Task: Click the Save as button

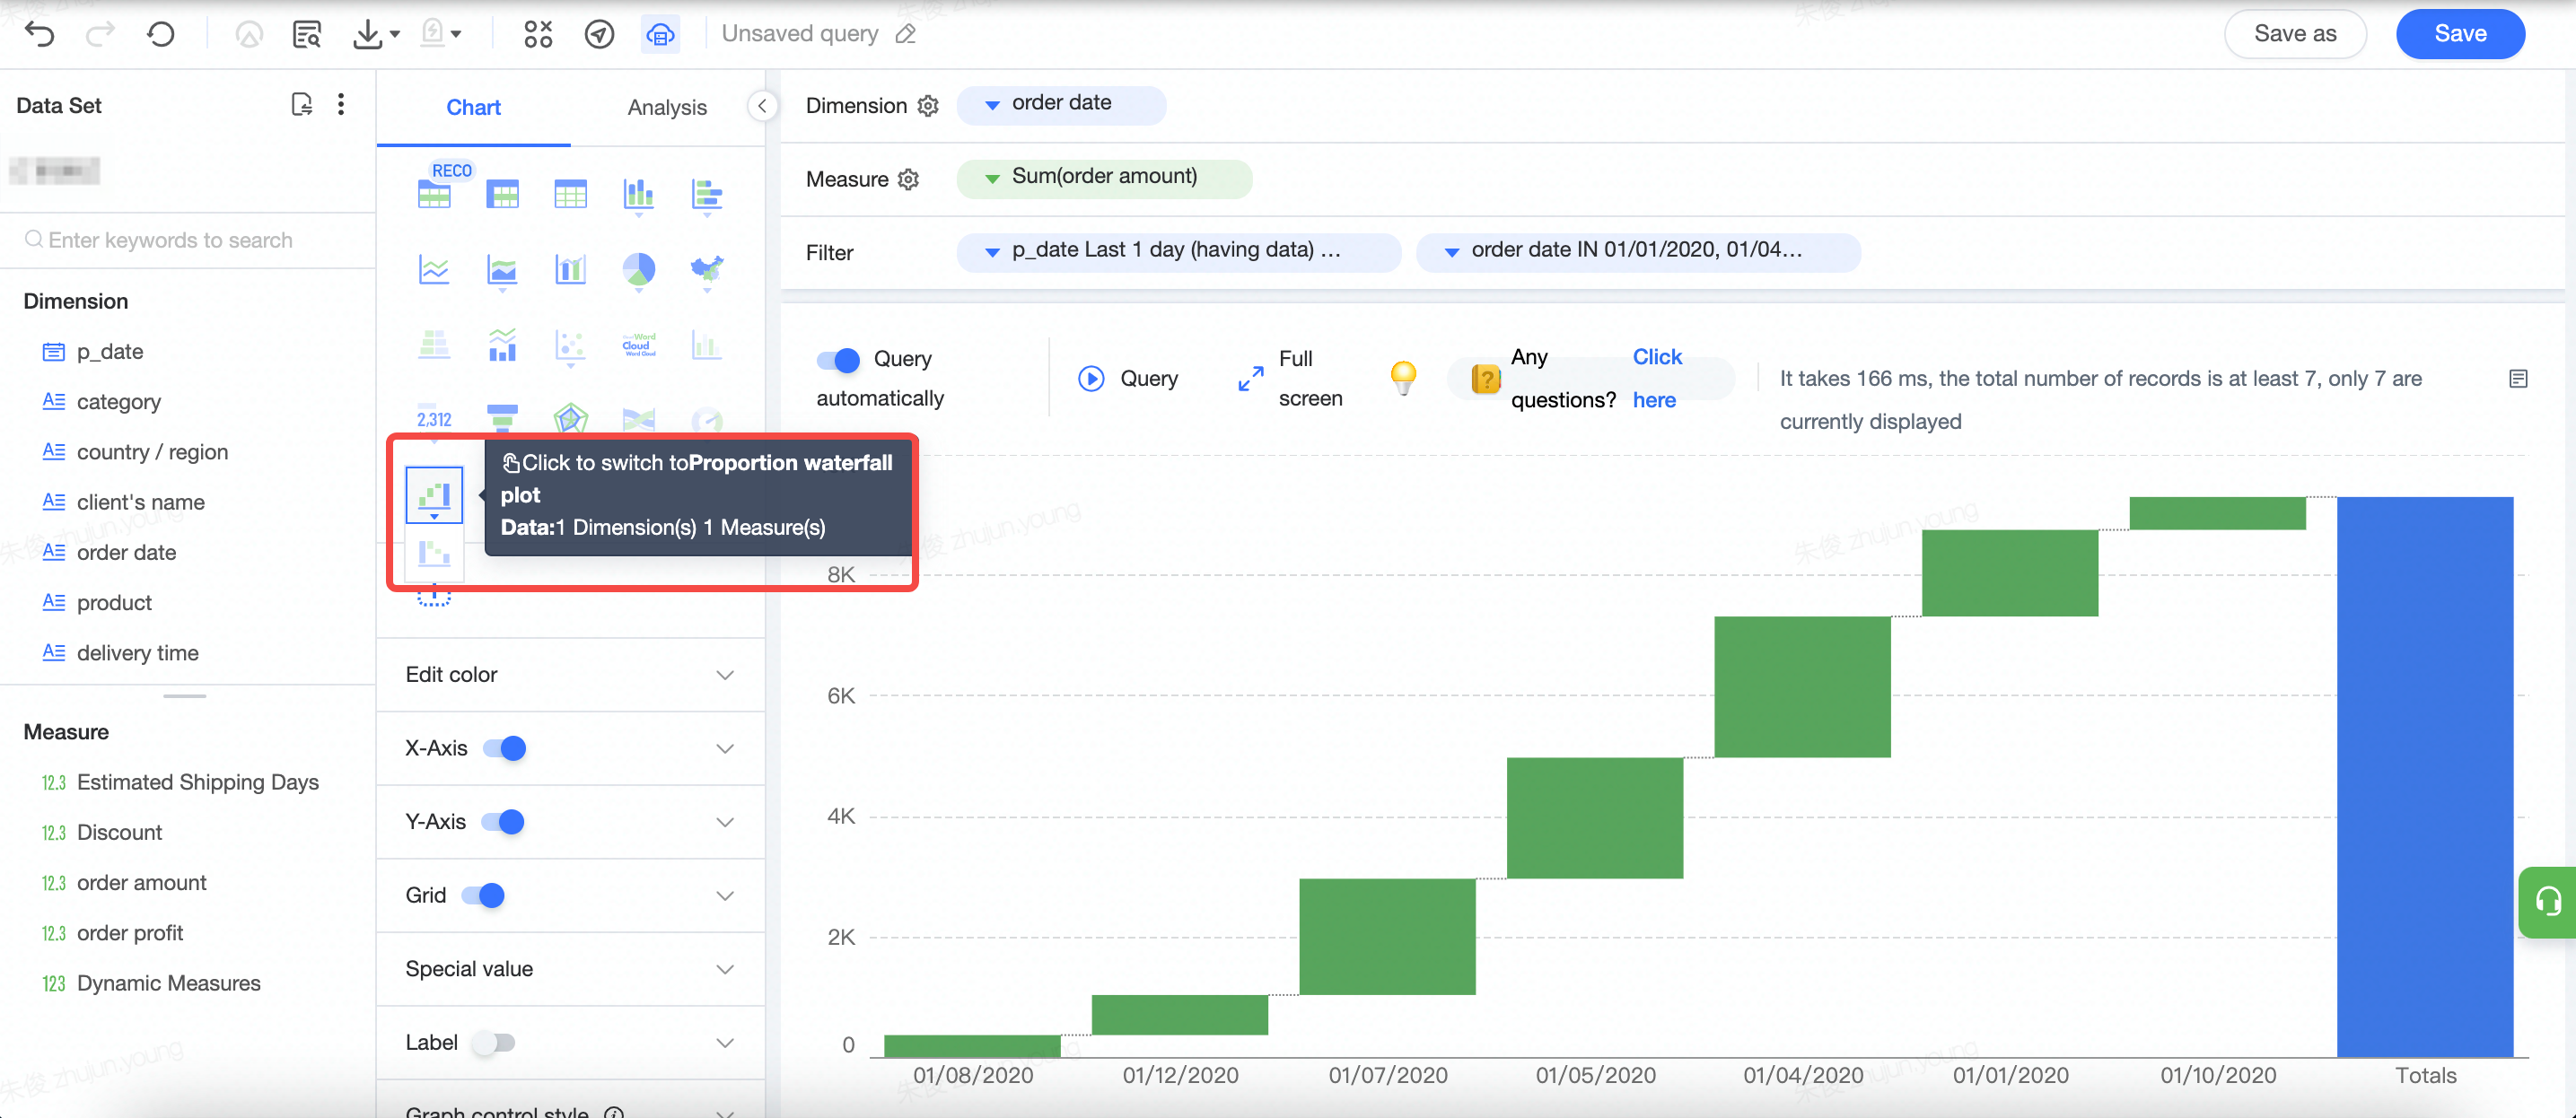Action: coord(2295,34)
